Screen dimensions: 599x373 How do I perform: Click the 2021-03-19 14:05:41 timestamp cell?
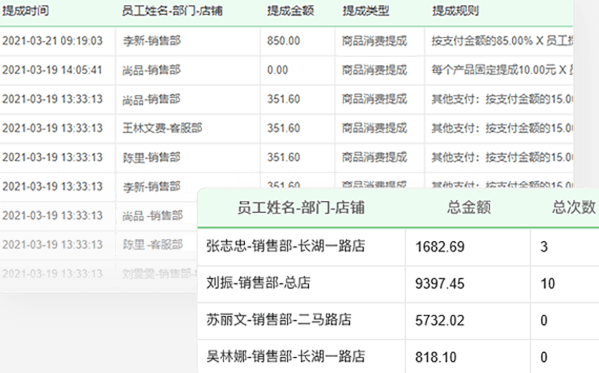pos(52,70)
